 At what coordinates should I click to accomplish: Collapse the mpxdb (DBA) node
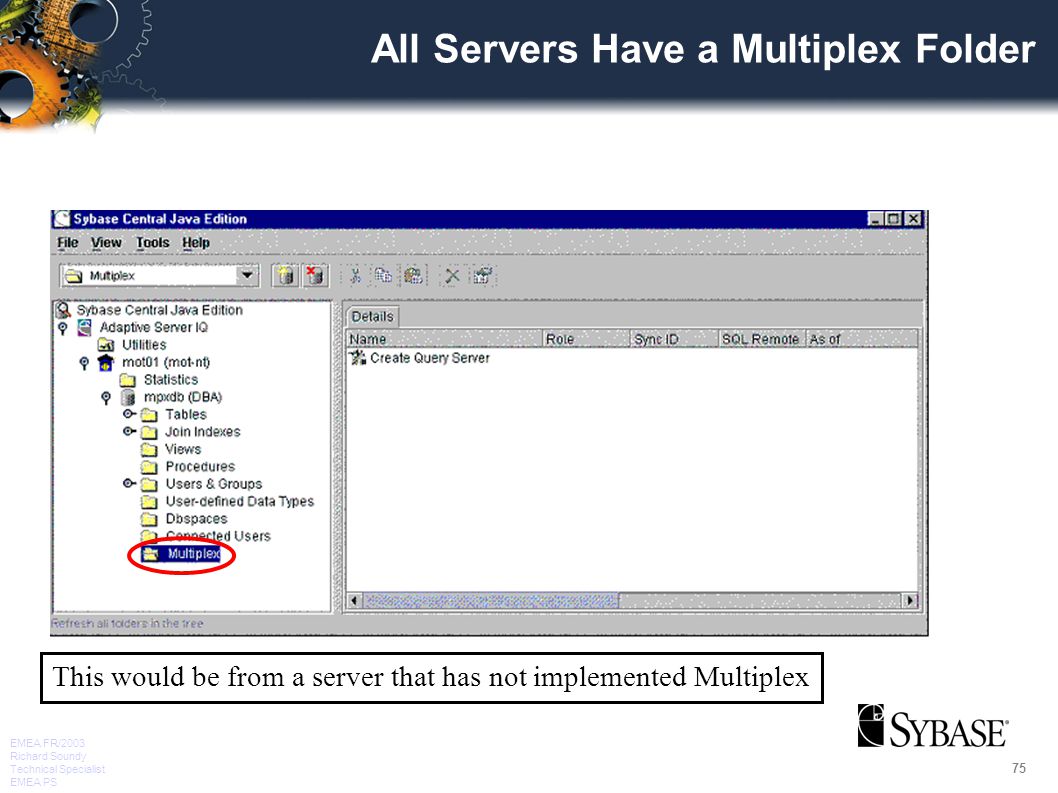pyautogui.click(x=106, y=398)
